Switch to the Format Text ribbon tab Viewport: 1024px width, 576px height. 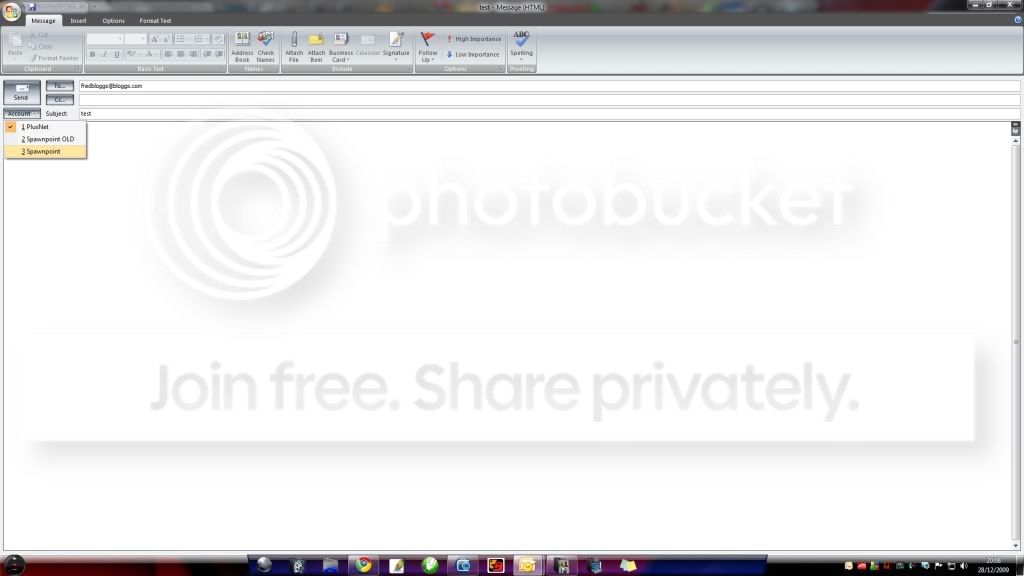pos(155,21)
